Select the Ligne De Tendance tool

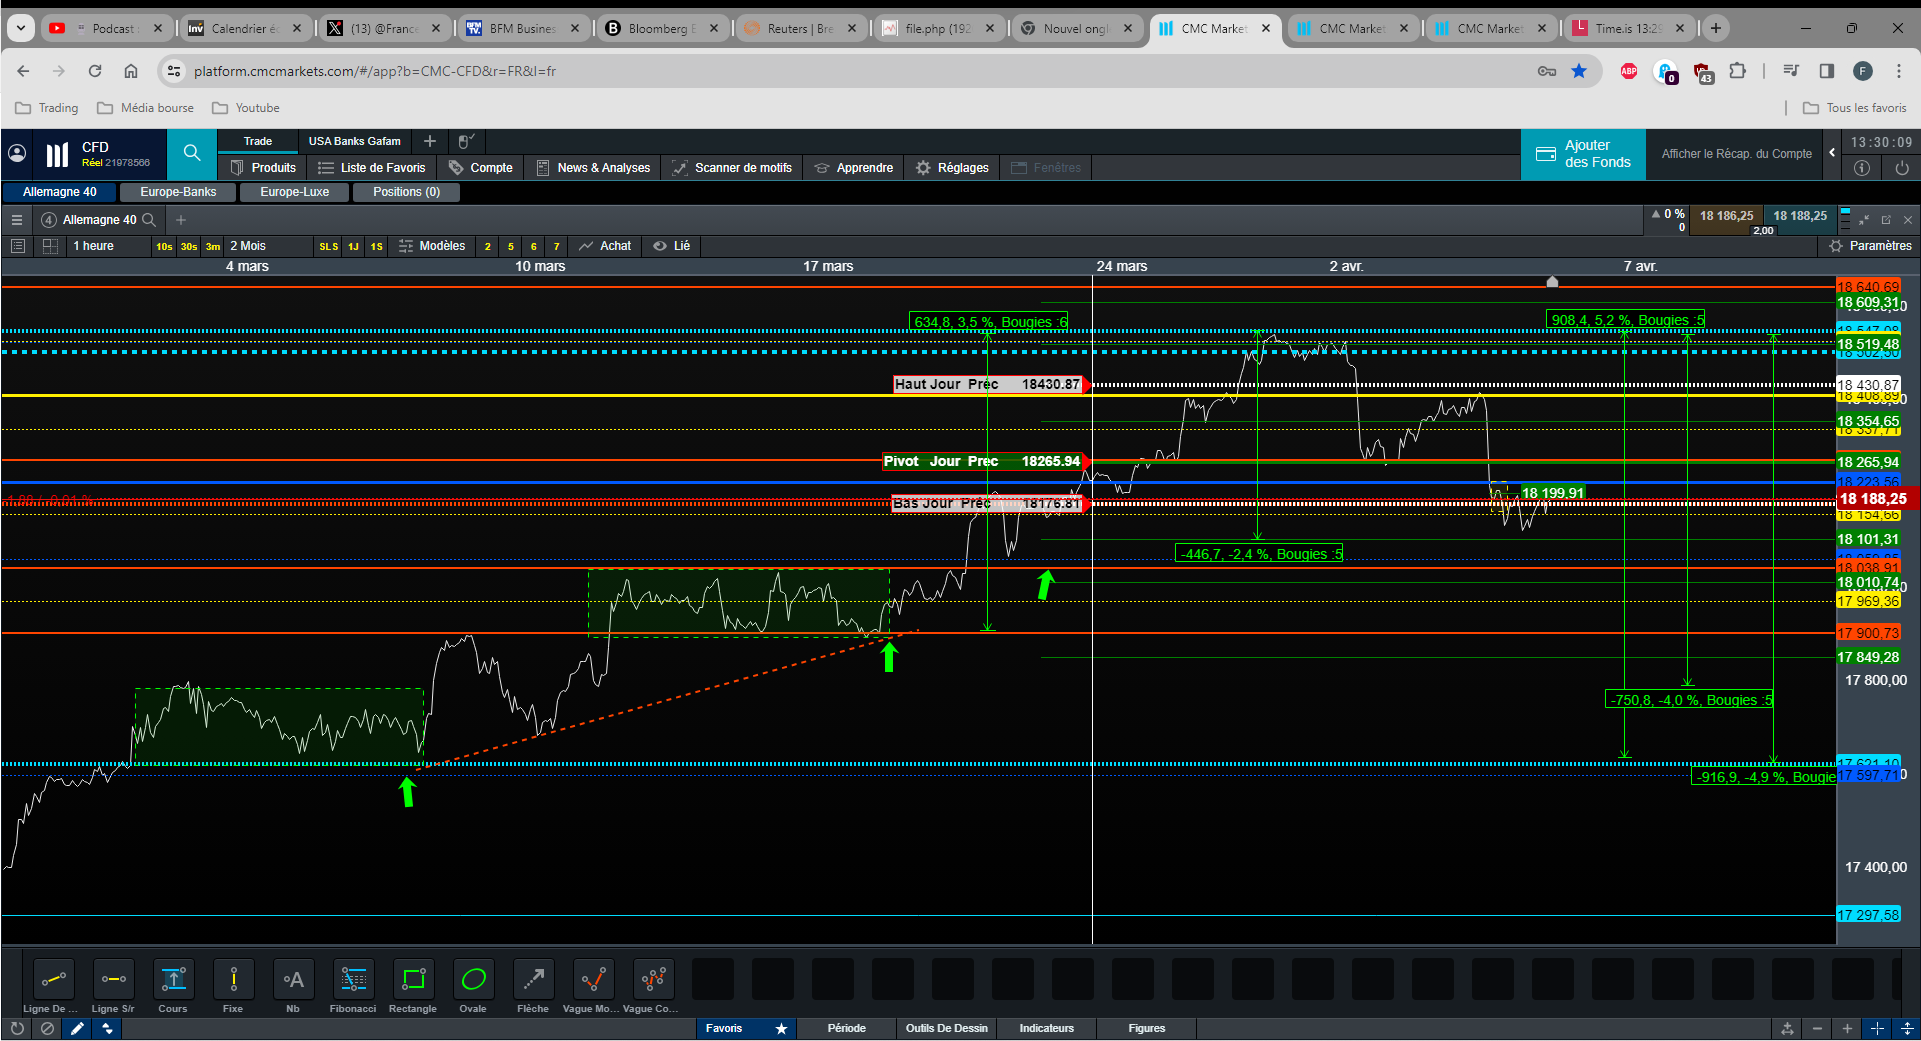(x=53, y=980)
